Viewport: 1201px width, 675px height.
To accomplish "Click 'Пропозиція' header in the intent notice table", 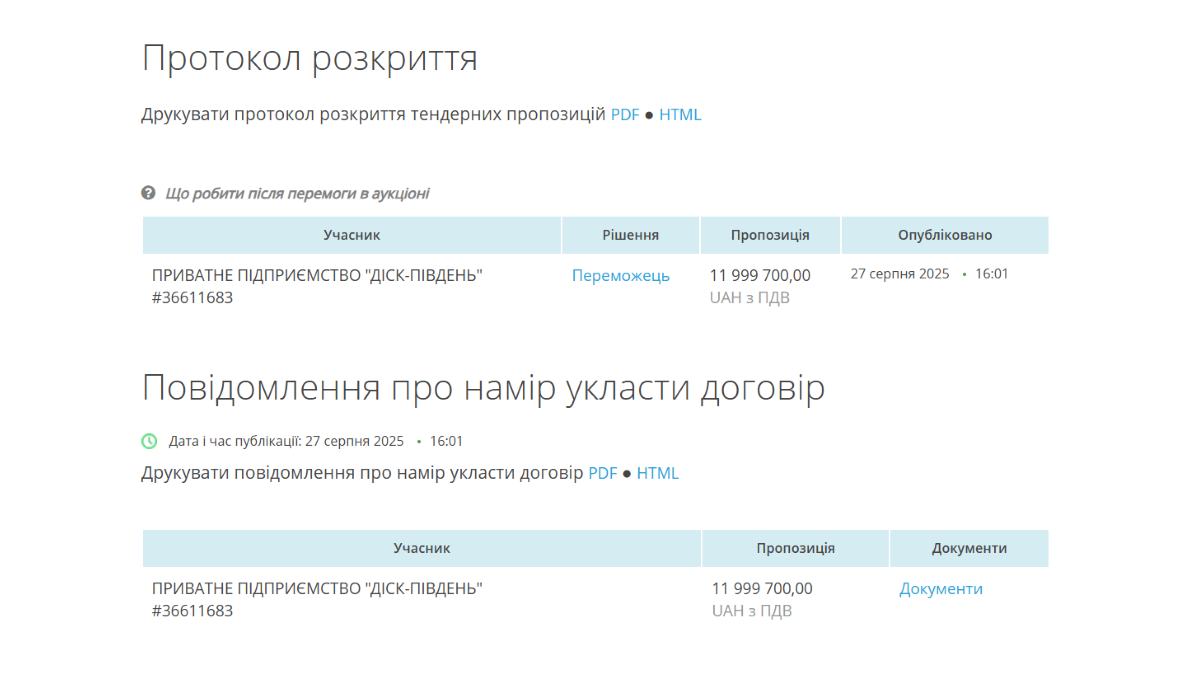I will tap(796, 548).
